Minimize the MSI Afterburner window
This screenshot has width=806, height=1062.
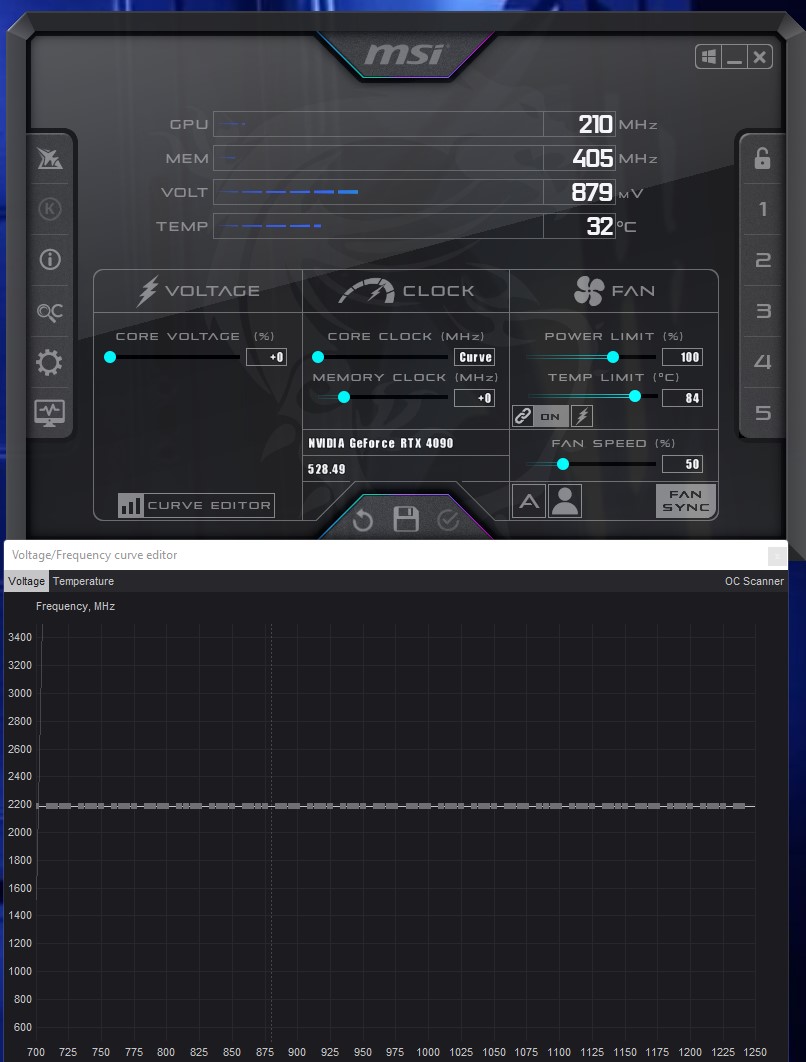(x=734, y=57)
